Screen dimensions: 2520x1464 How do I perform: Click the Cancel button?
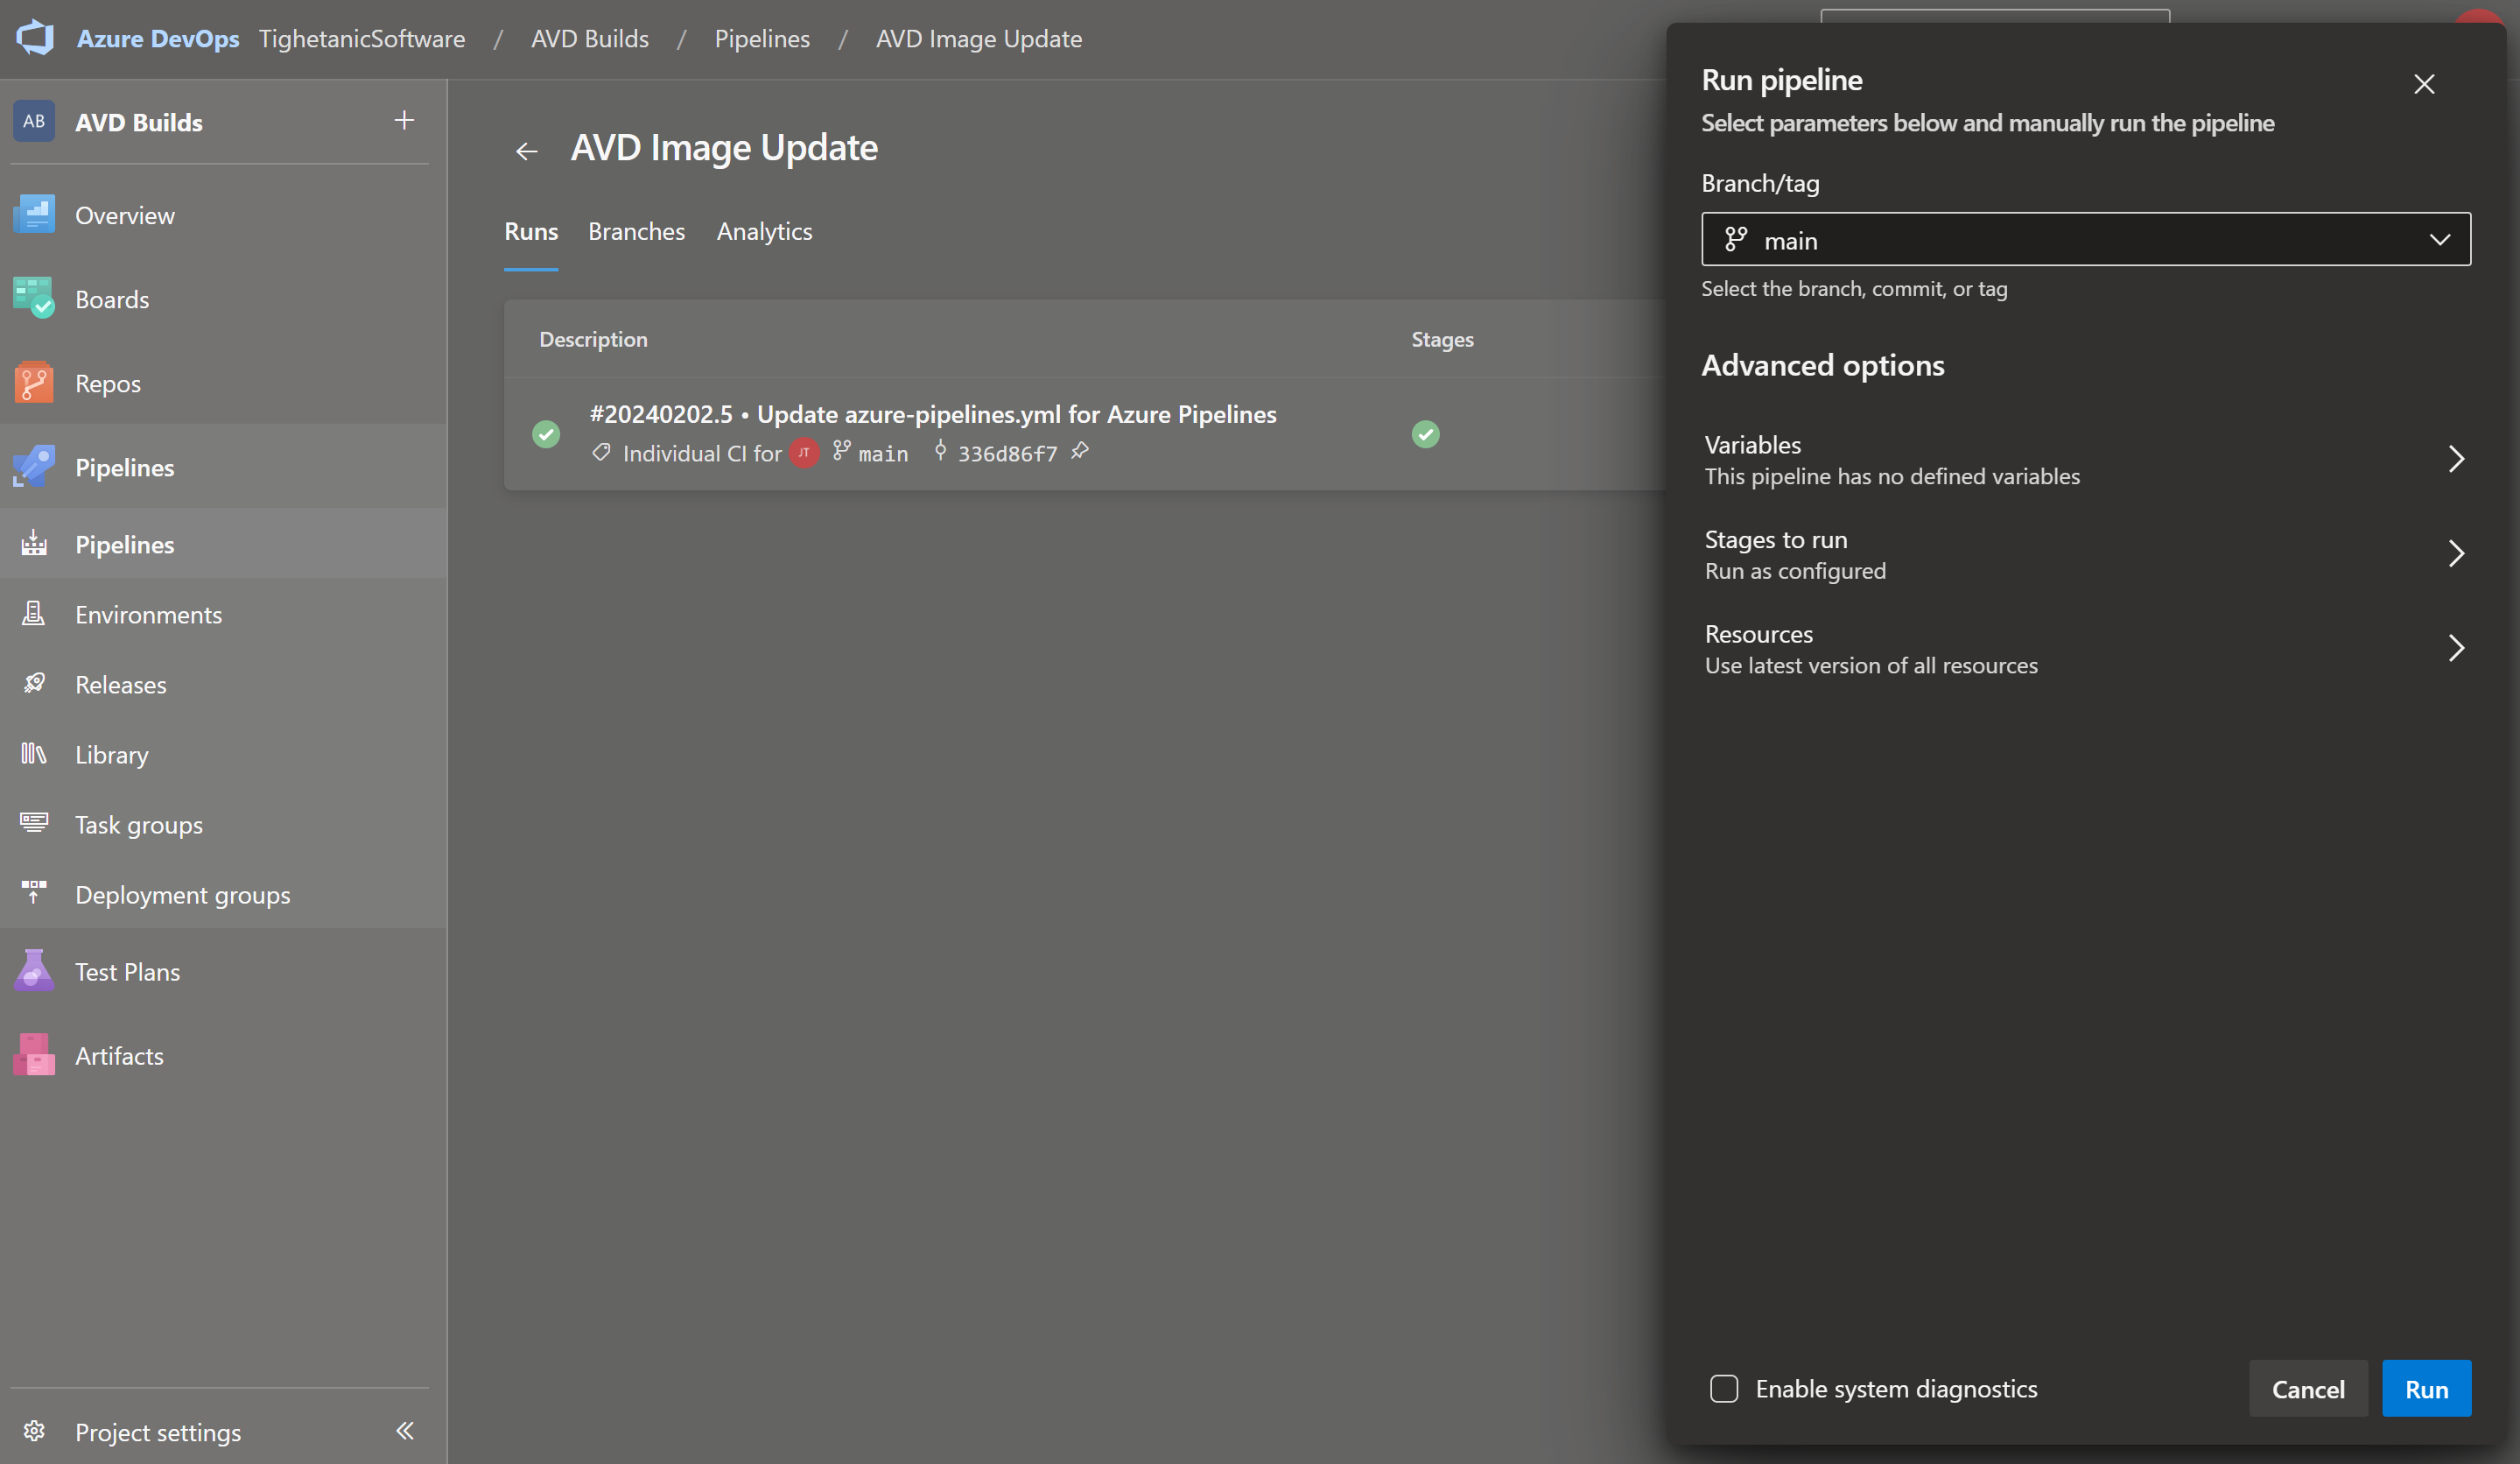tap(2307, 1388)
